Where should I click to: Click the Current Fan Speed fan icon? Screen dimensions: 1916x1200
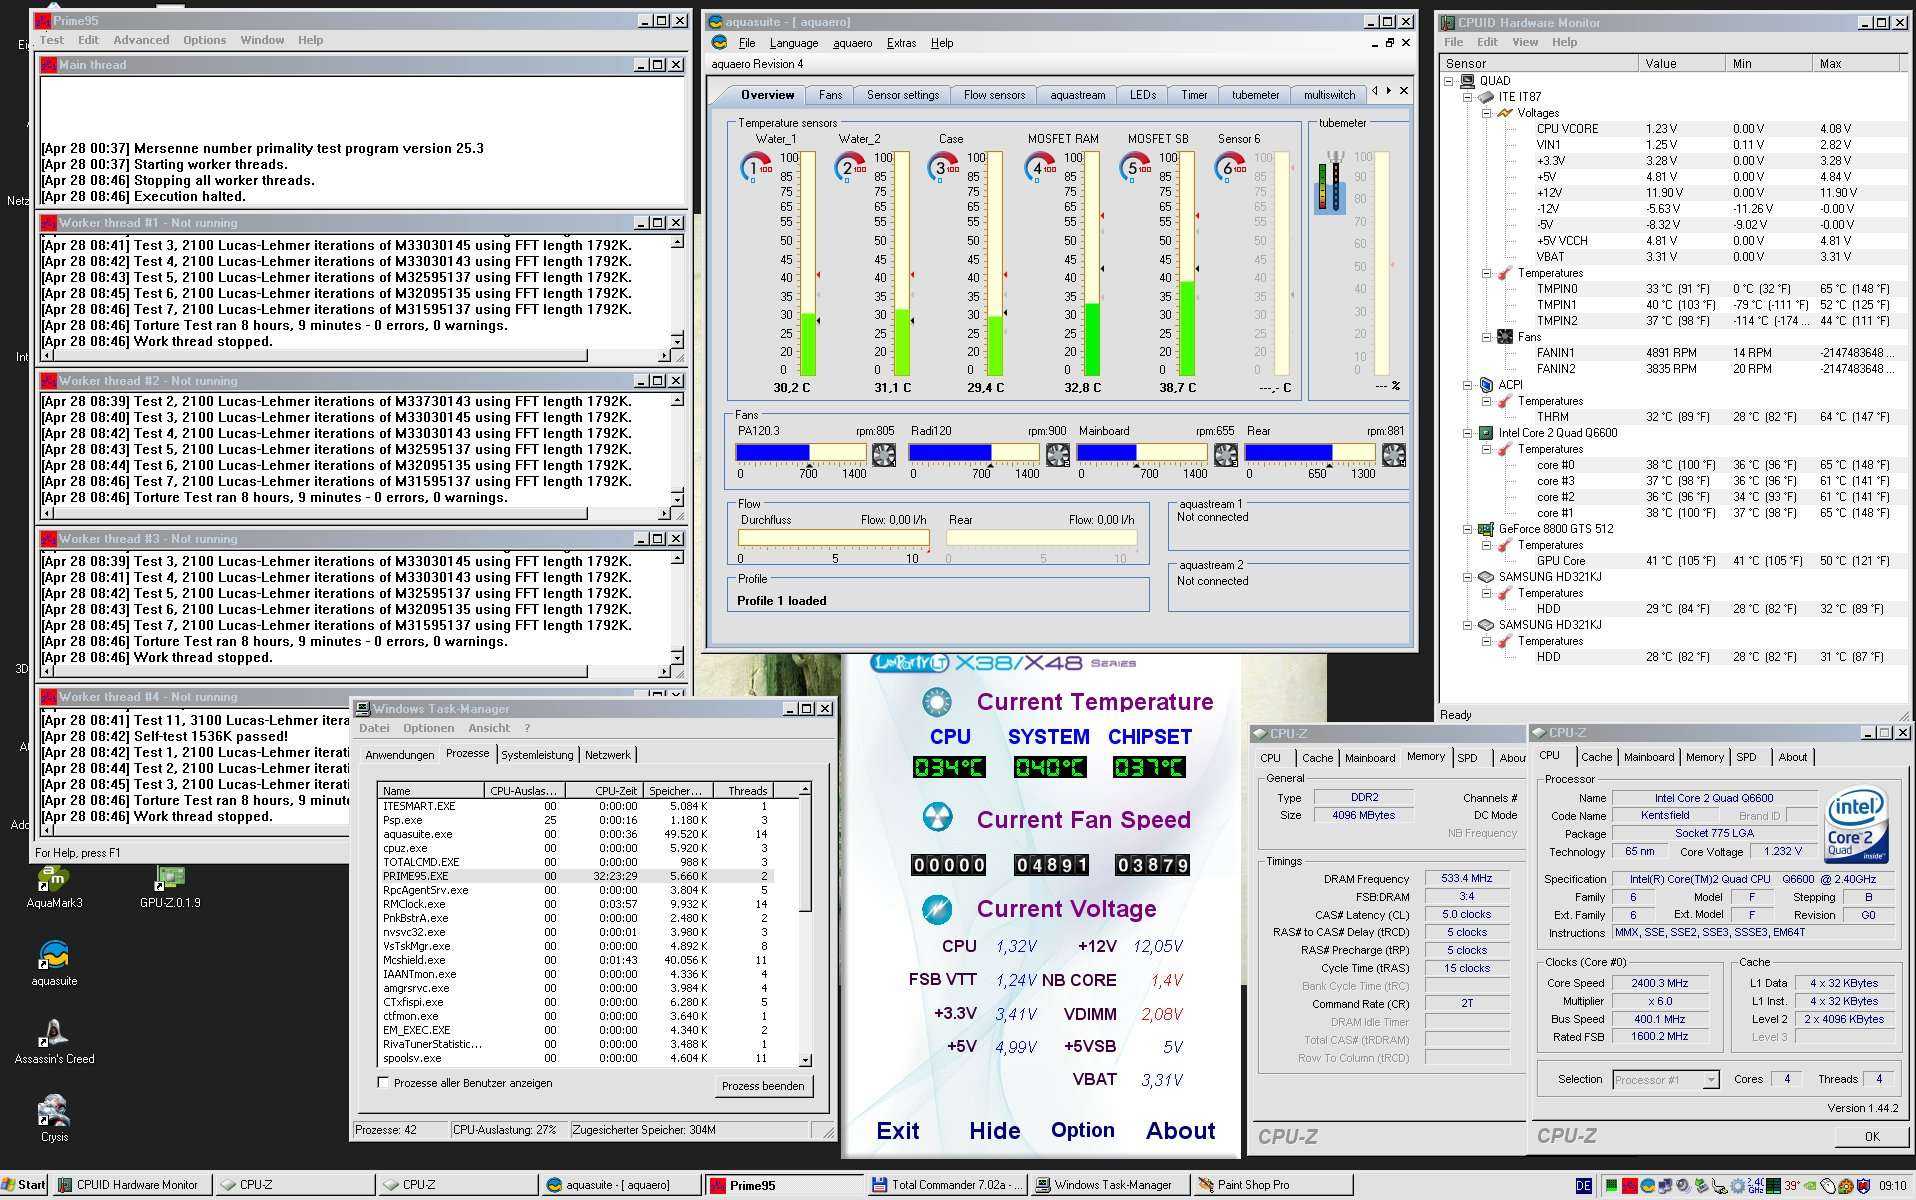click(x=936, y=818)
